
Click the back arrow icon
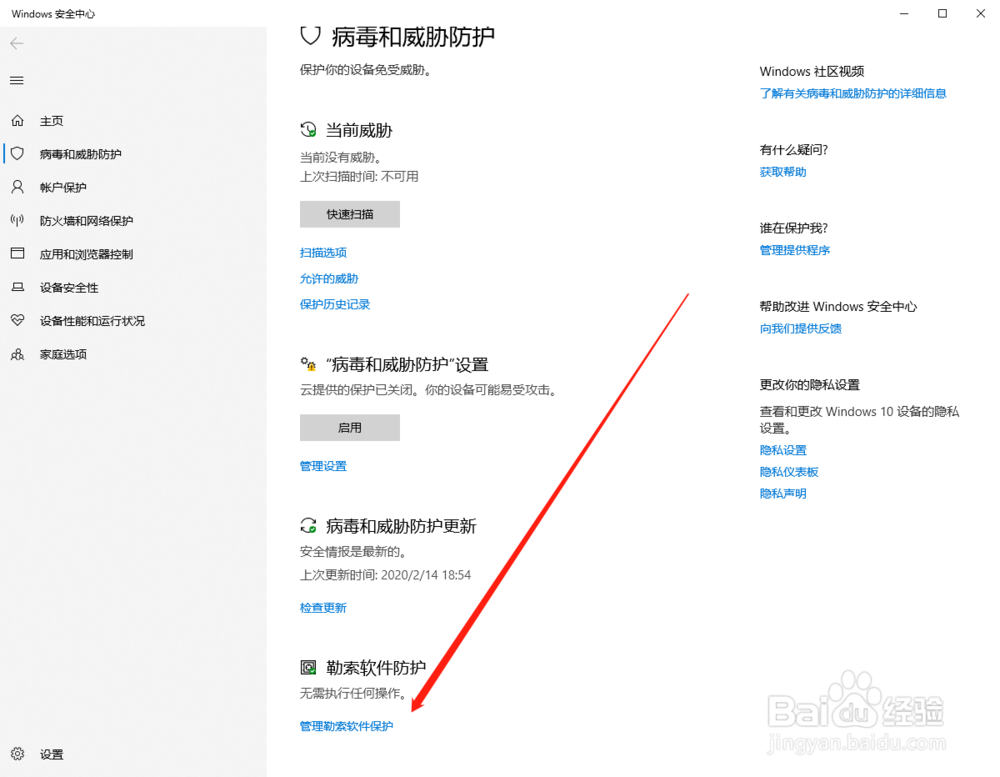[x=17, y=43]
